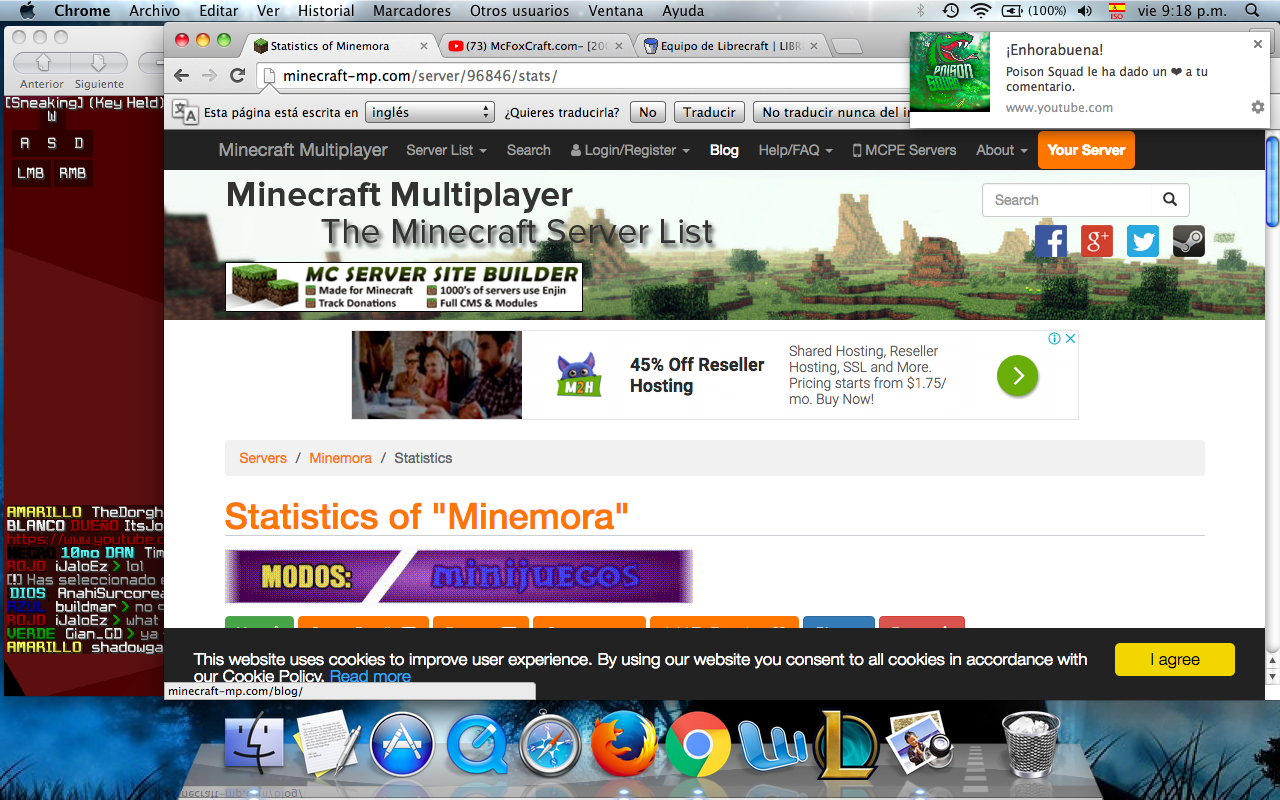The width and height of the screenshot is (1280, 800).
Task: Expand the Login/Register menu
Action: [630, 150]
